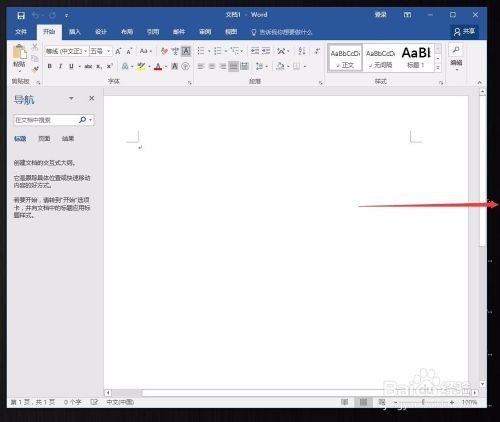Screen dimensions: 500x422
Task: Click the Asian Layout icon
Action: [281, 51]
